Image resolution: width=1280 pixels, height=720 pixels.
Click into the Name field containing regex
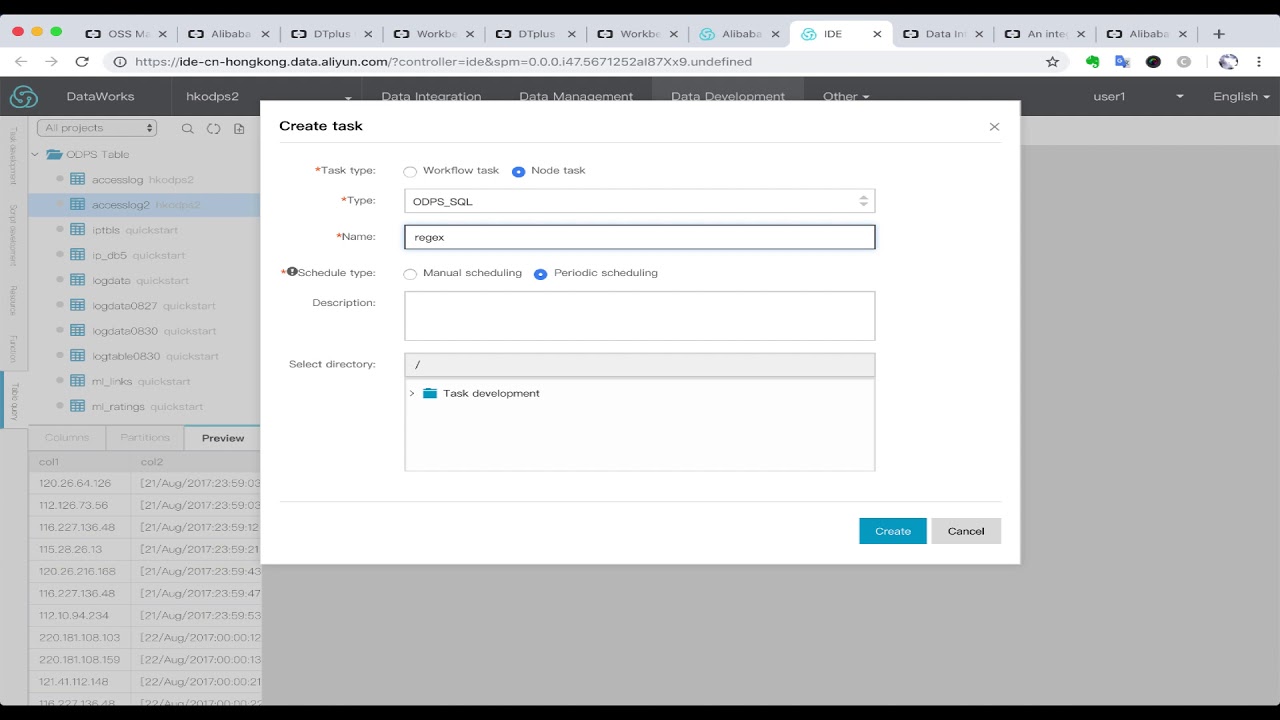640,237
